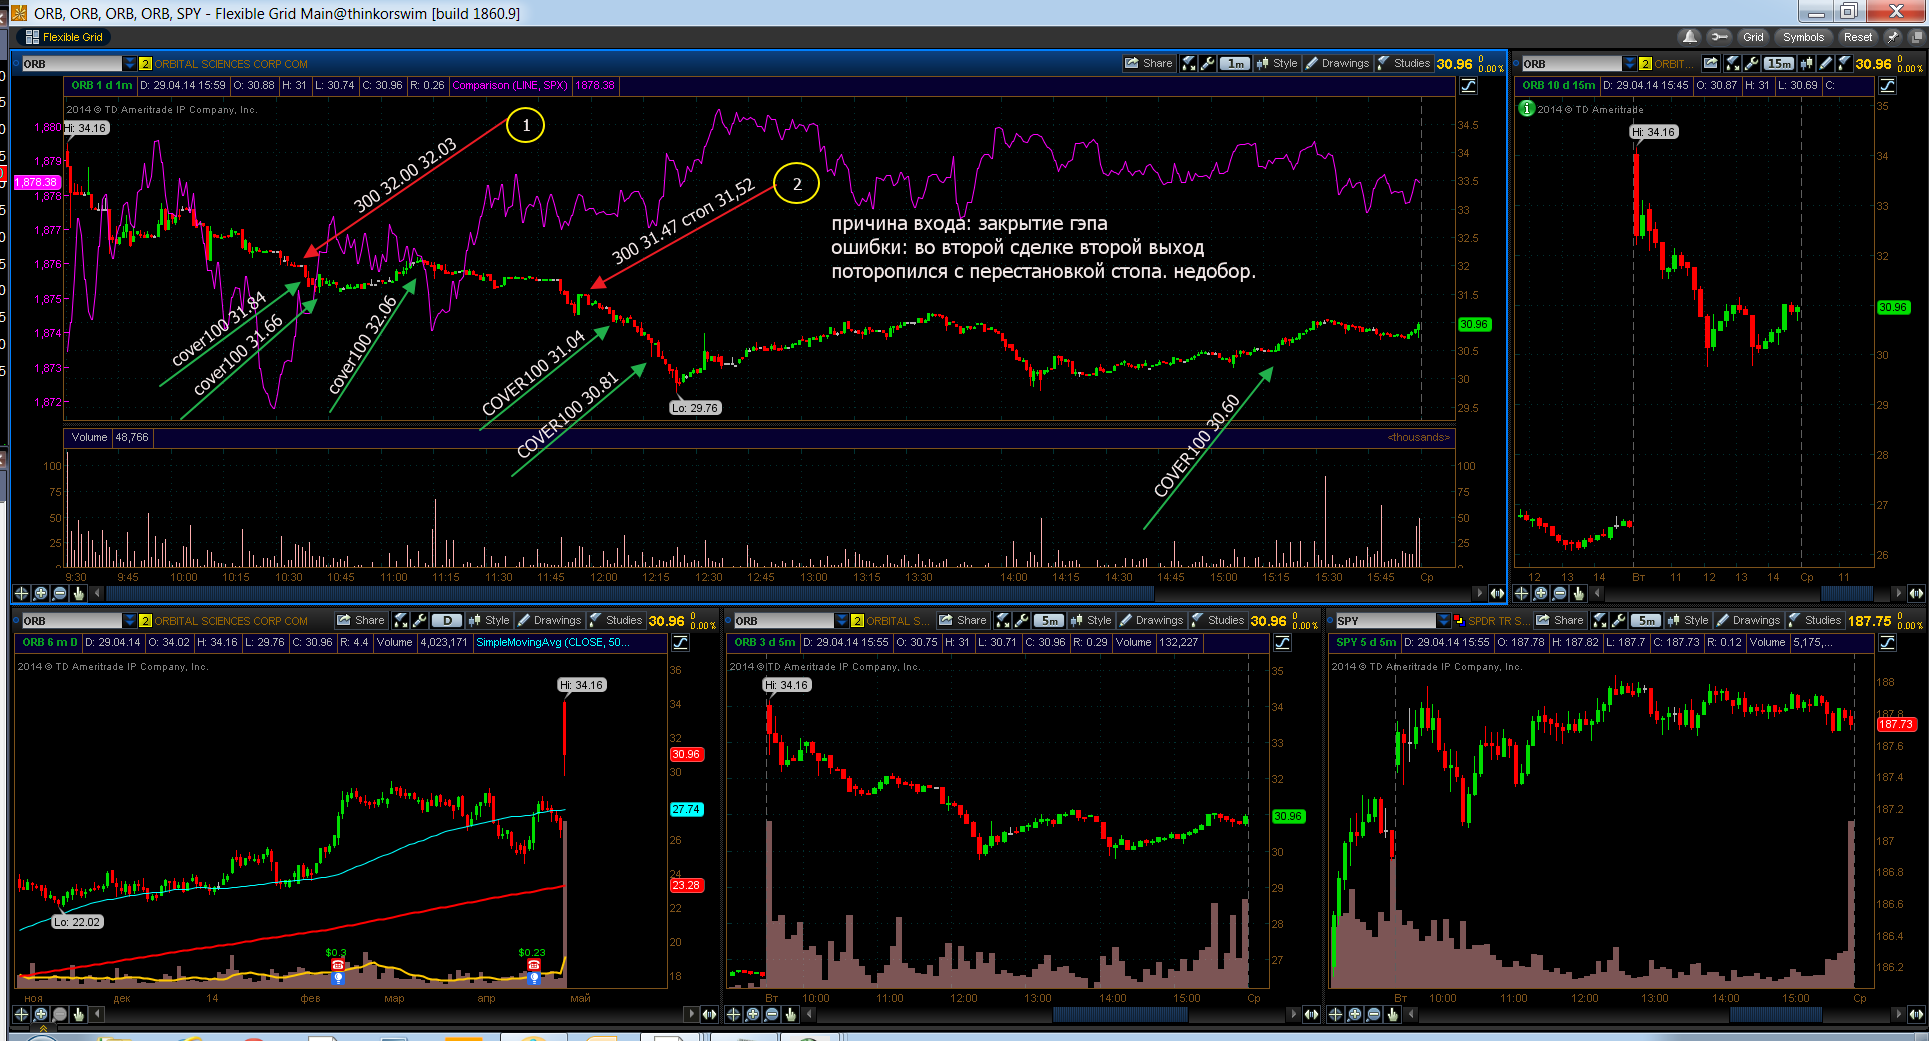
Task: Click the detach window icon at top-right
Action: (1917, 37)
